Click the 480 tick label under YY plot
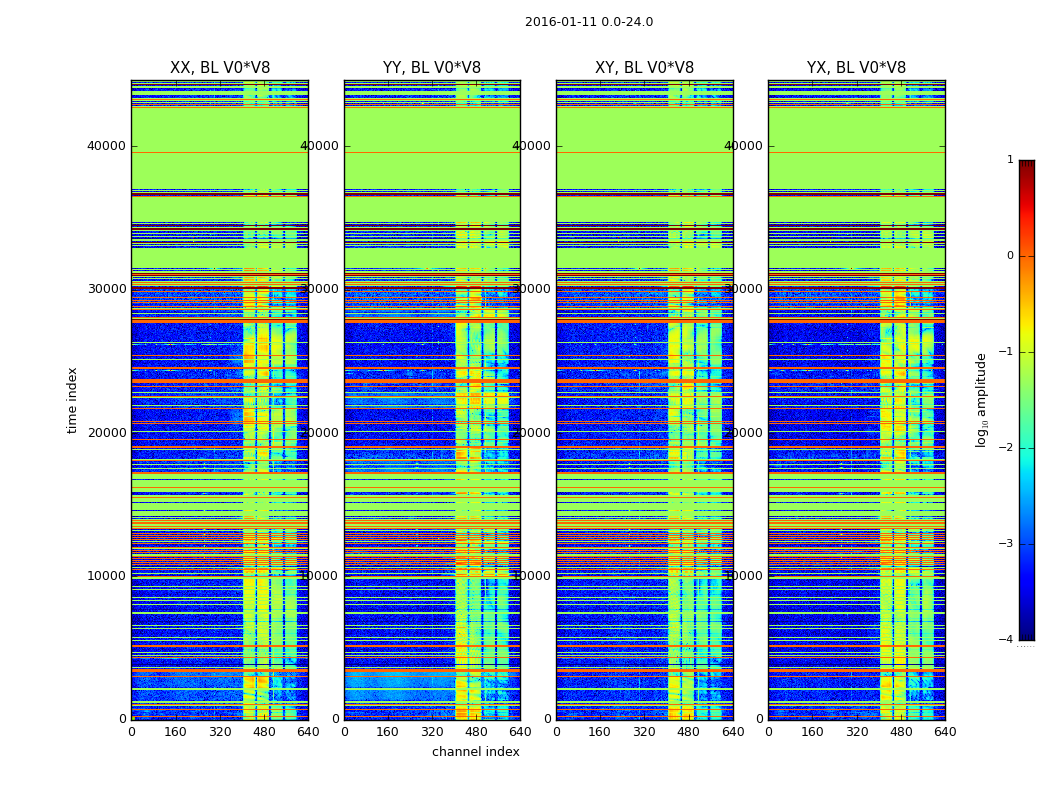1050x800 pixels. pyautogui.click(x=476, y=732)
